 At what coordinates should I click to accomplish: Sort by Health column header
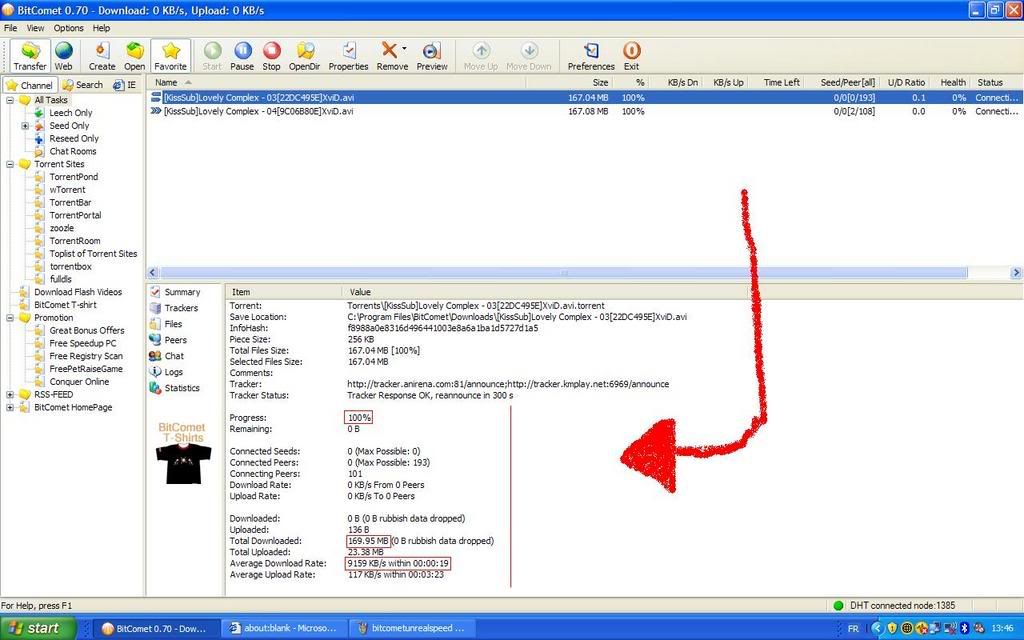tap(952, 82)
